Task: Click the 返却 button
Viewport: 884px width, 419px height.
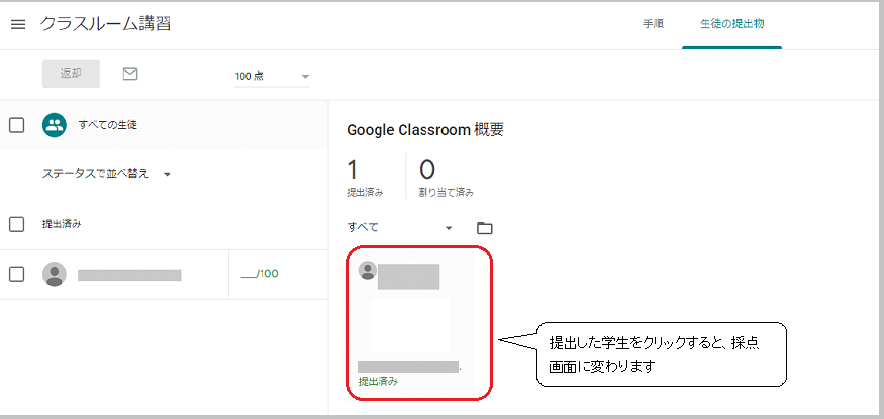Action: pos(71,74)
